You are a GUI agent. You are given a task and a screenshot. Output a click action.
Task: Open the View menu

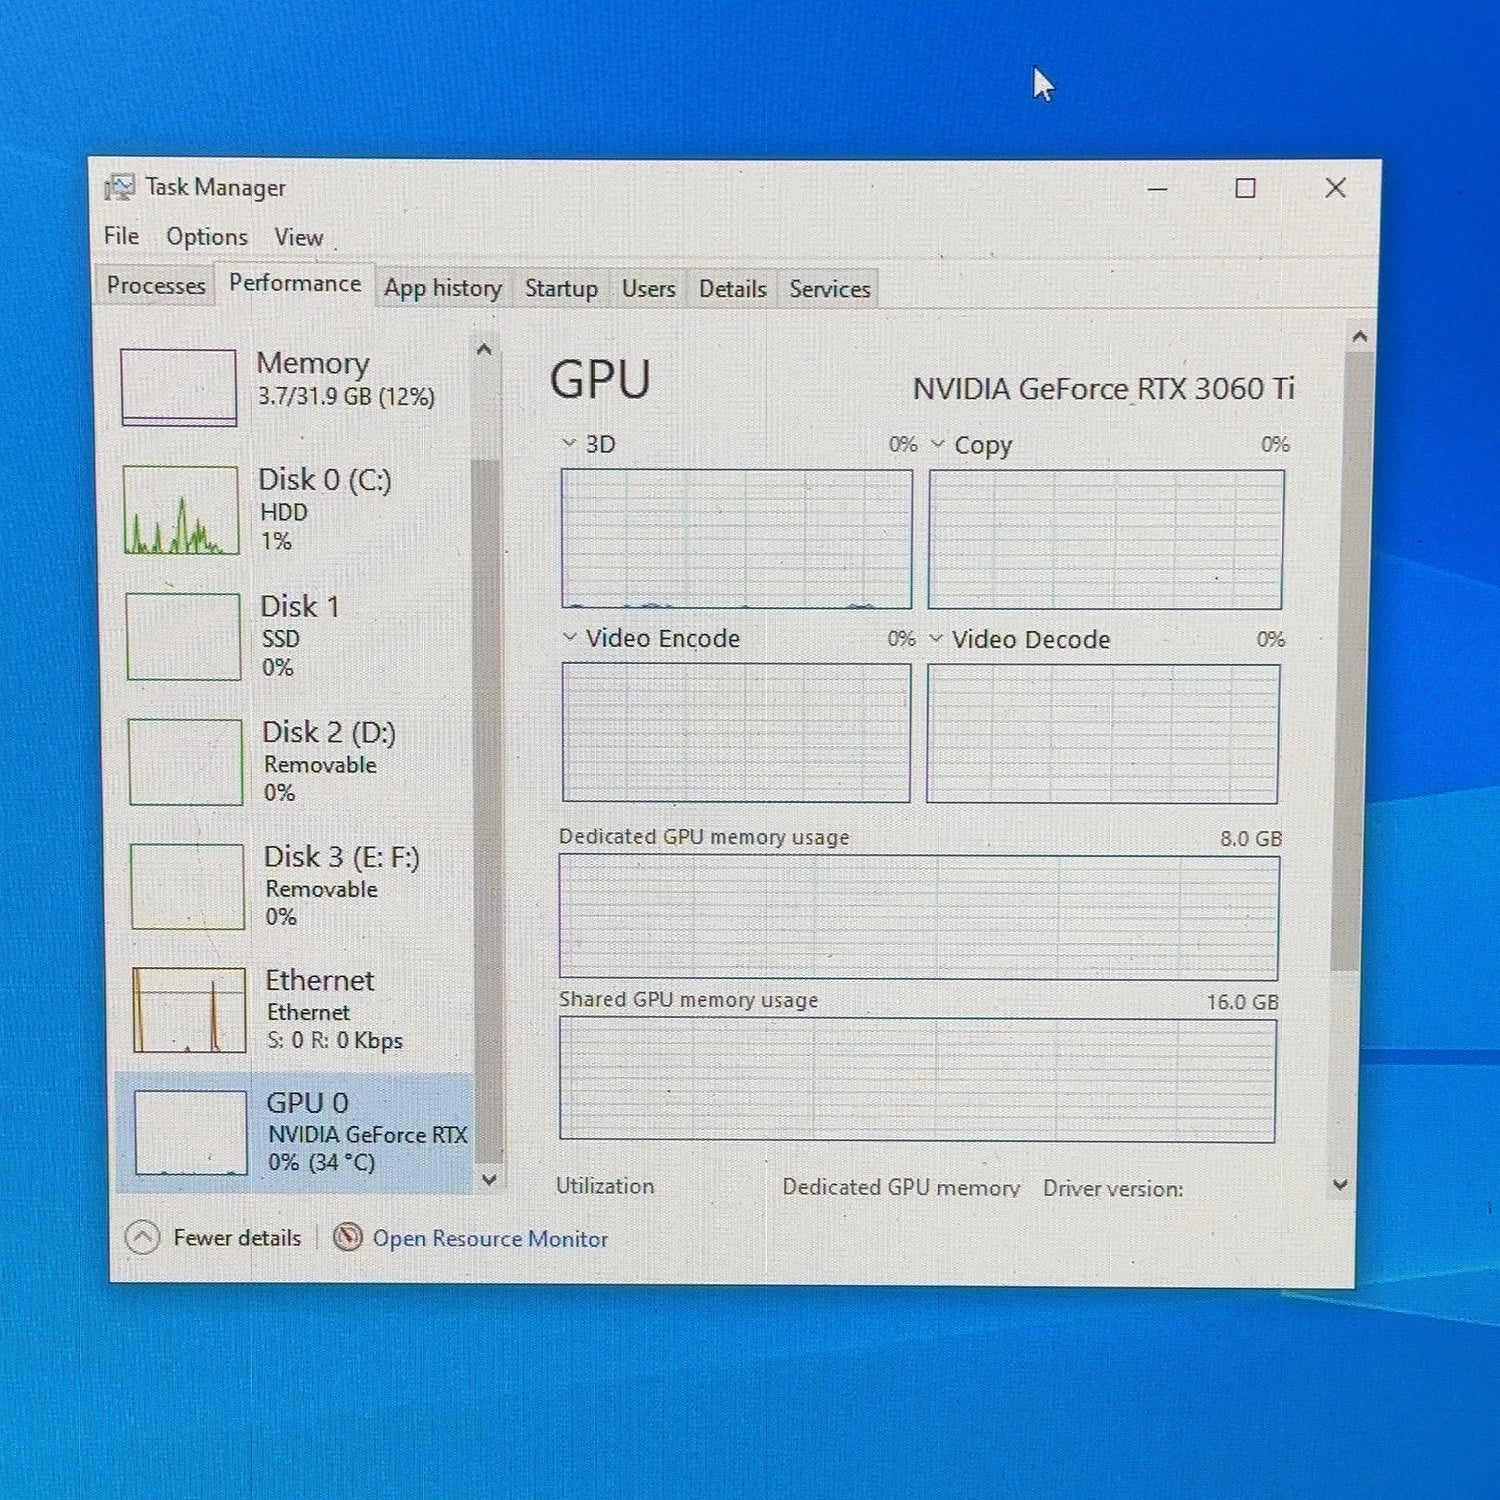point(299,238)
